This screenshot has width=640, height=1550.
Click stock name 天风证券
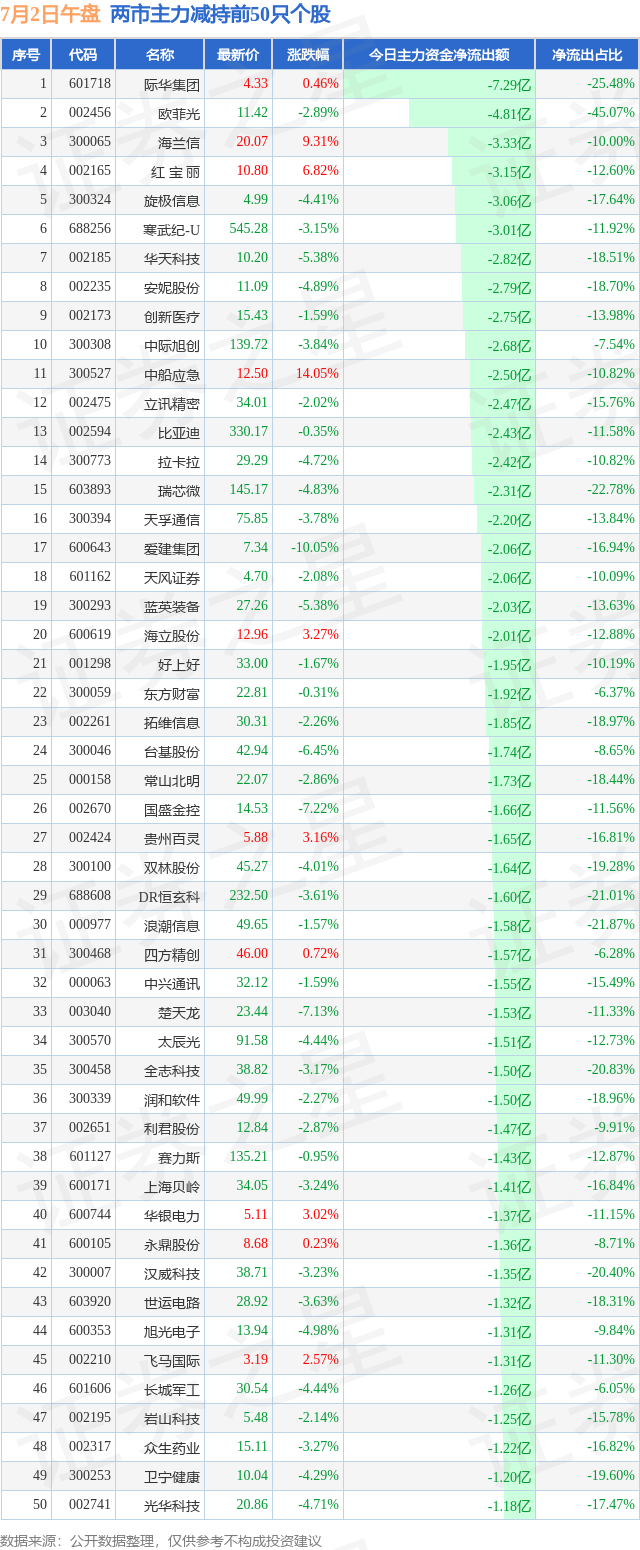(x=172, y=578)
